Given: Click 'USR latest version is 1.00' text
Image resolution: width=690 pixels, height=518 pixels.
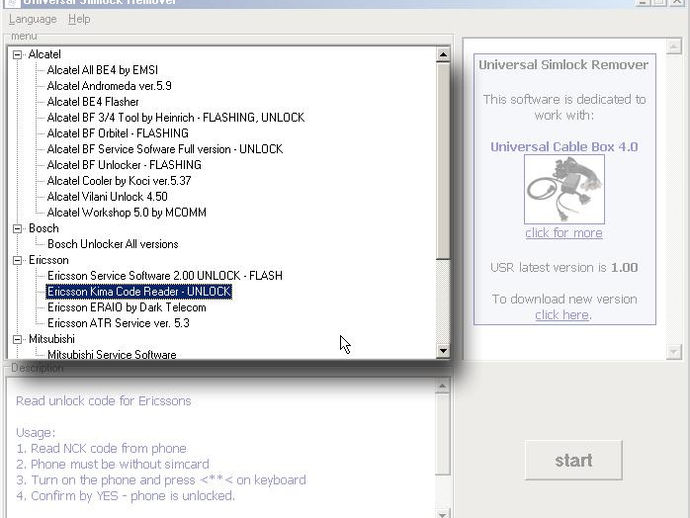Looking at the screenshot, I should 564,268.
